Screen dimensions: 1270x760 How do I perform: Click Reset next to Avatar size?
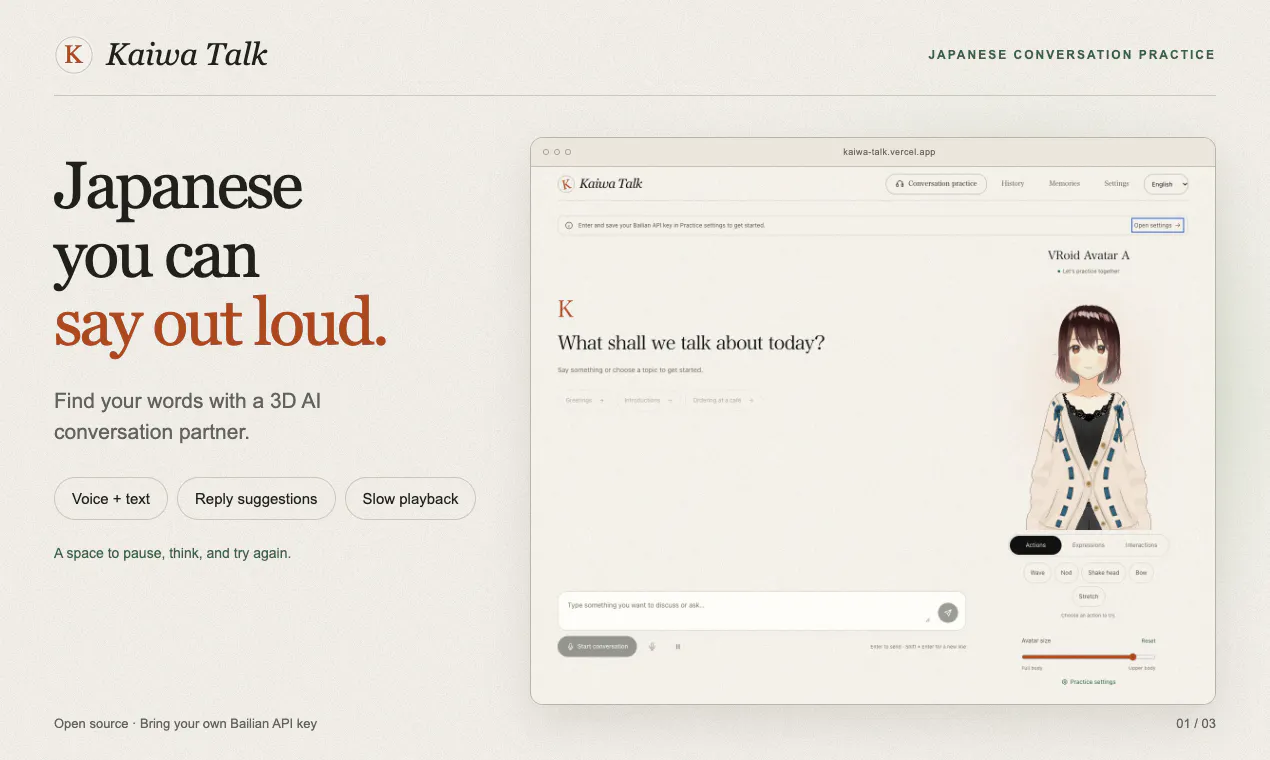tap(1148, 640)
